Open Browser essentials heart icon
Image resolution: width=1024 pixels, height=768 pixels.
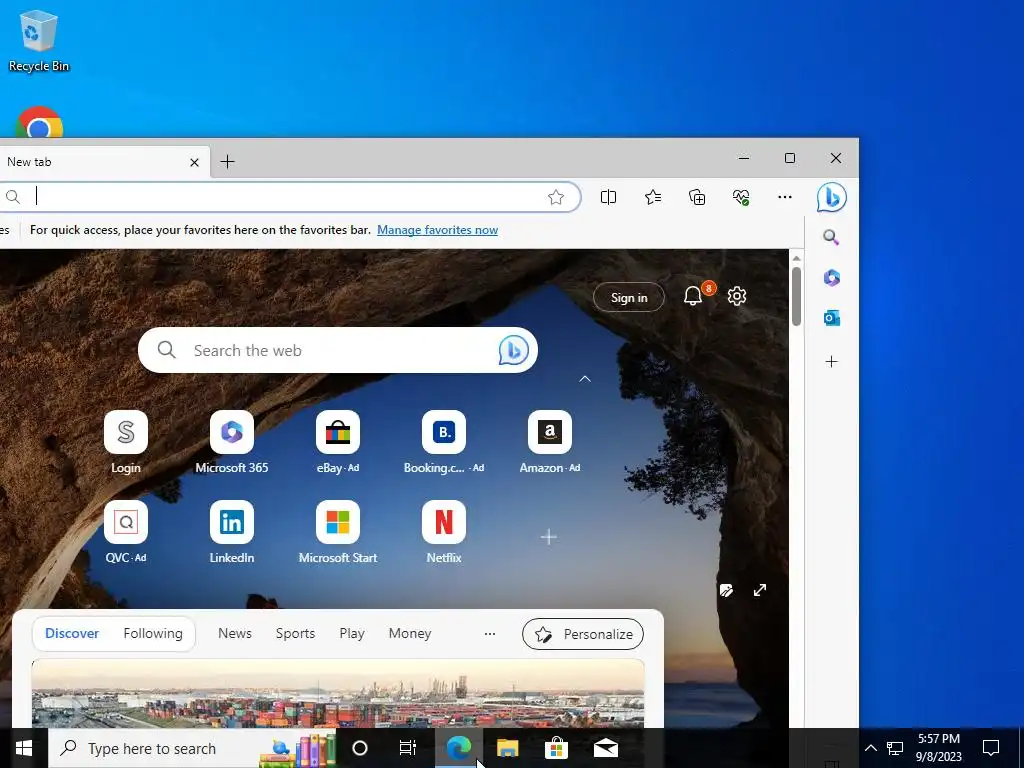tap(741, 197)
